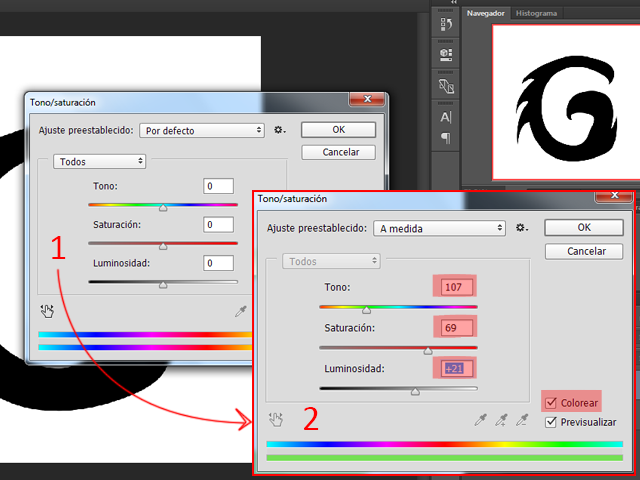This screenshot has height=480, width=640.
Task: Close the first Tono/saturación dialog
Action: tap(367, 99)
